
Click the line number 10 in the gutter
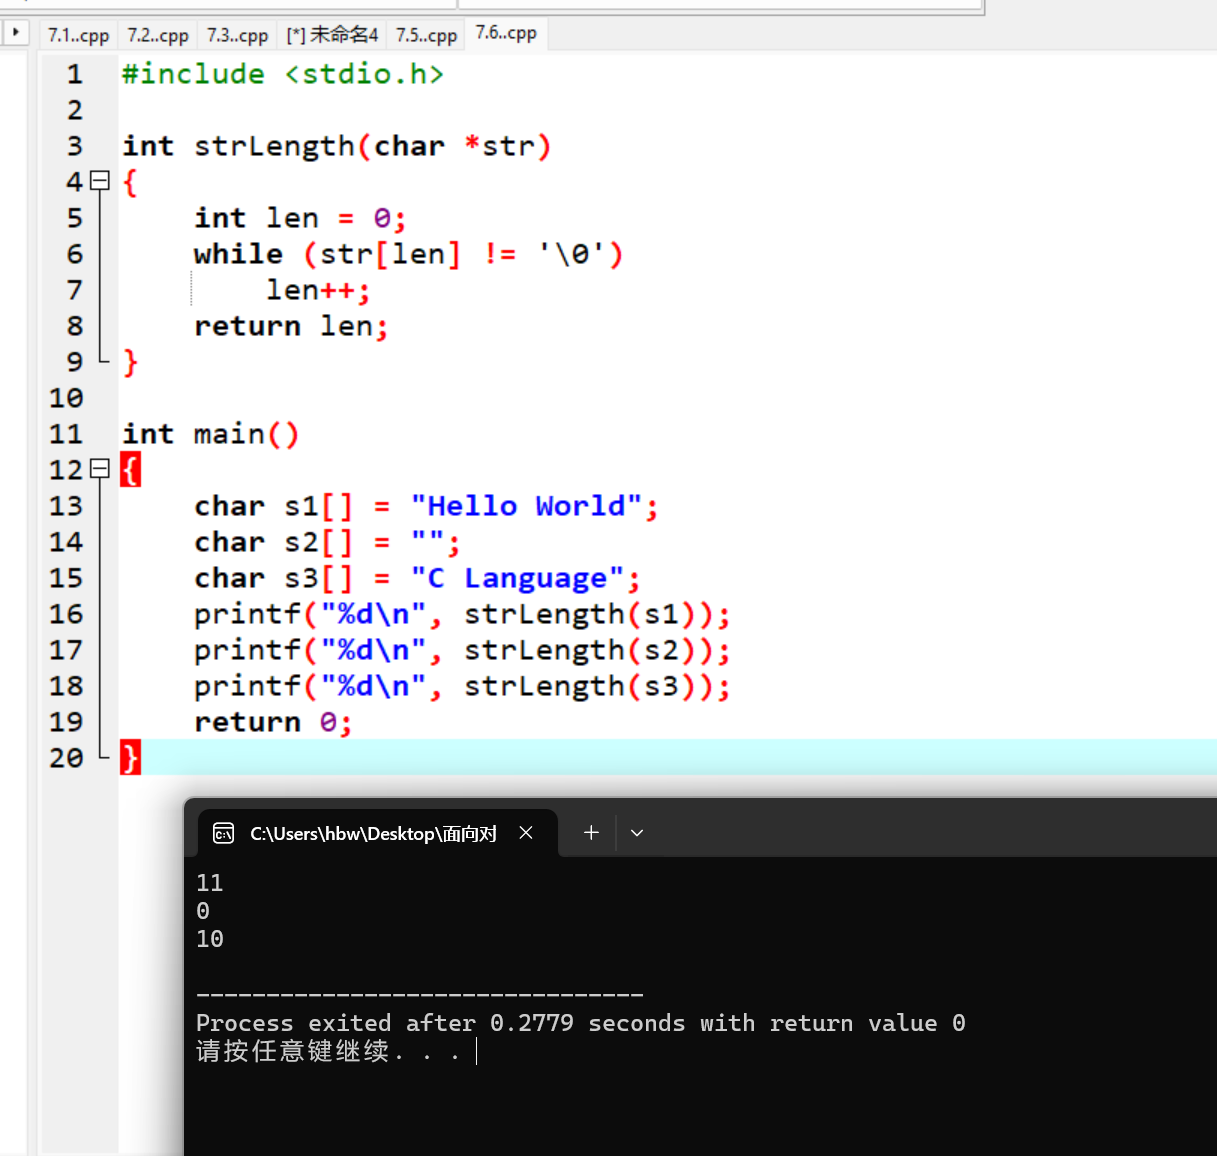(66, 398)
